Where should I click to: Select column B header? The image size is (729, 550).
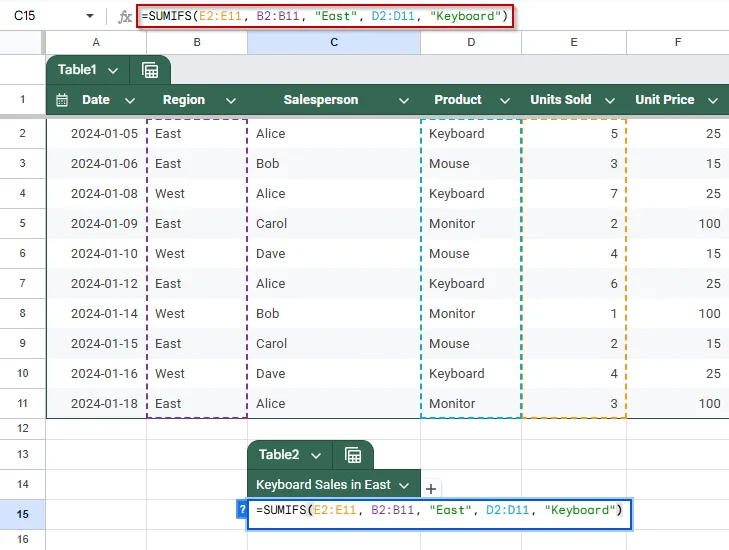point(197,43)
